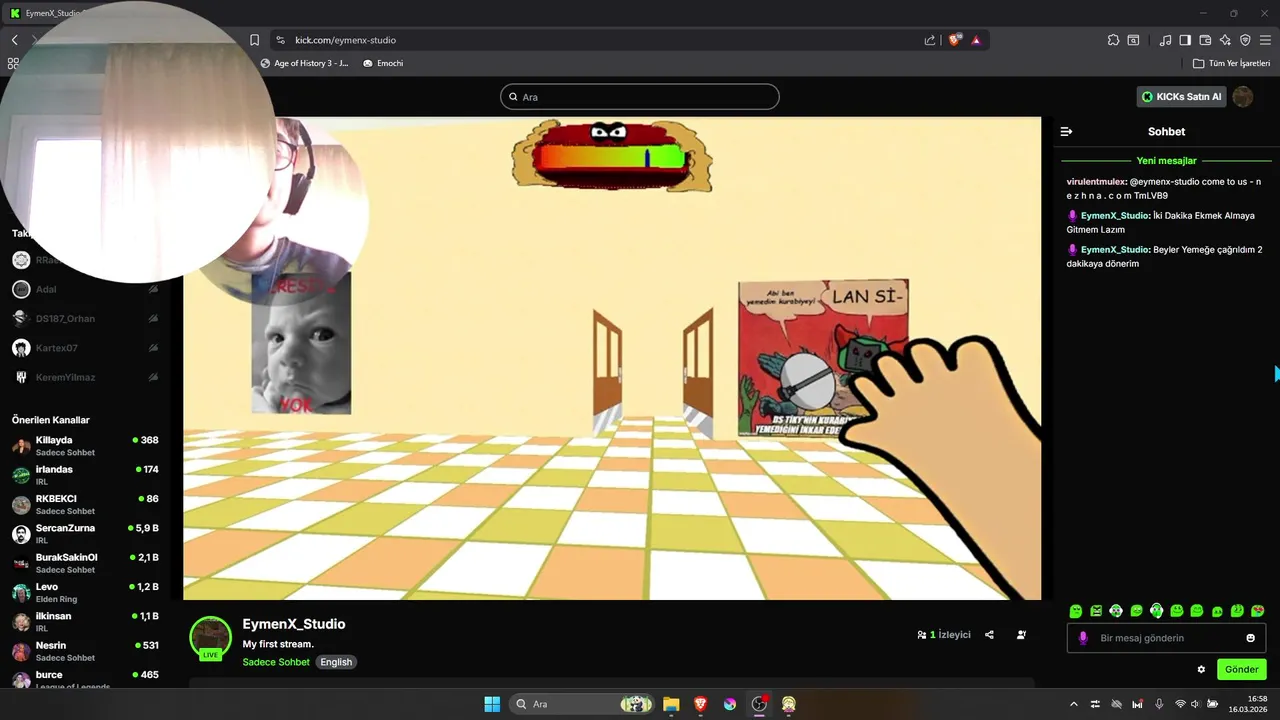The width and height of the screenshot is (1280, 720).
Task: Click EymenX_Studio name in chat message about Ekmek
Action: [1114, 215]
